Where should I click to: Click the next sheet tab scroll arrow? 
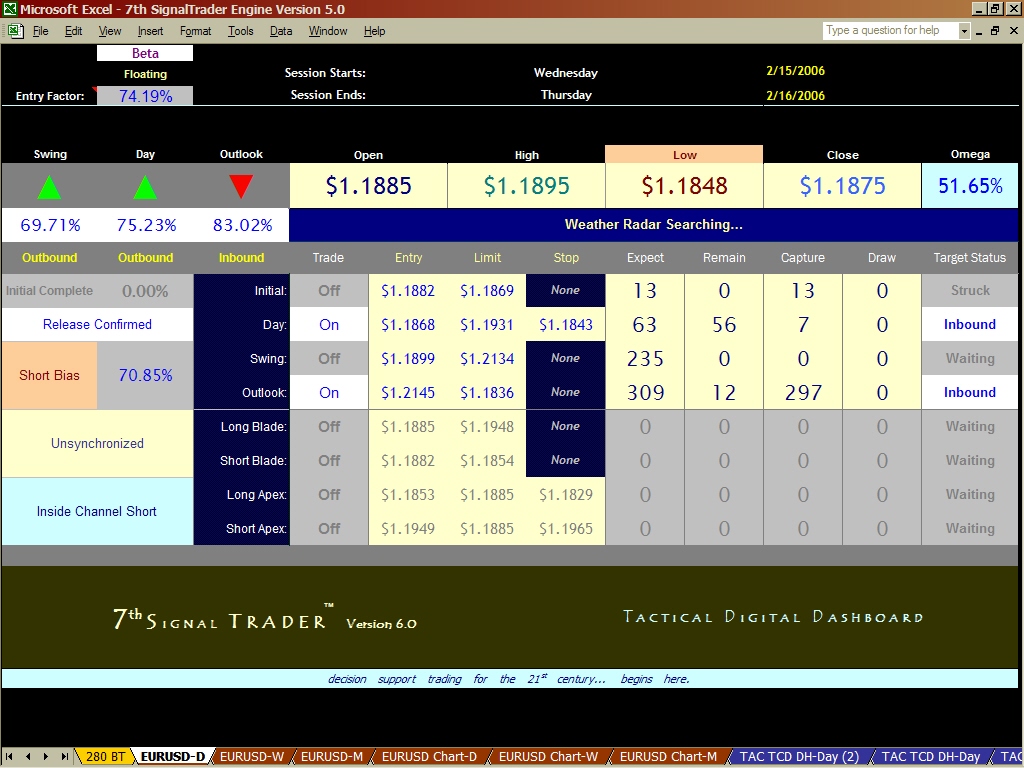click(x=46, y=756)
